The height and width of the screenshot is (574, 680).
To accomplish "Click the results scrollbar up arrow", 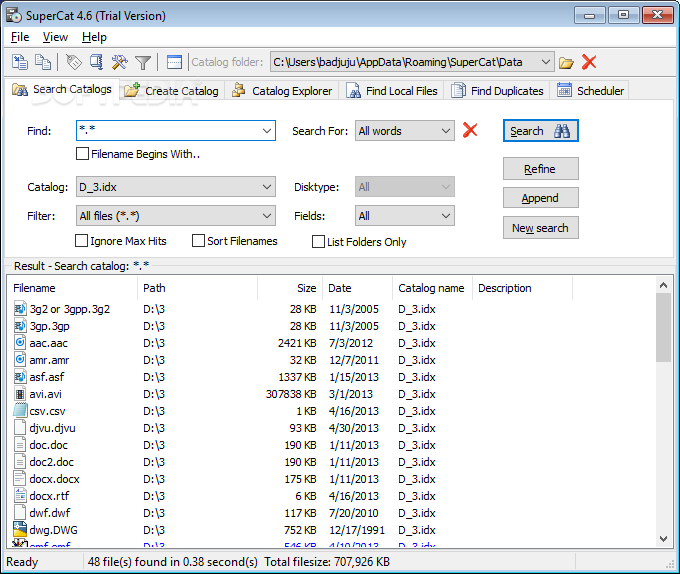I will pyautogui.click(x=663, y=285).
